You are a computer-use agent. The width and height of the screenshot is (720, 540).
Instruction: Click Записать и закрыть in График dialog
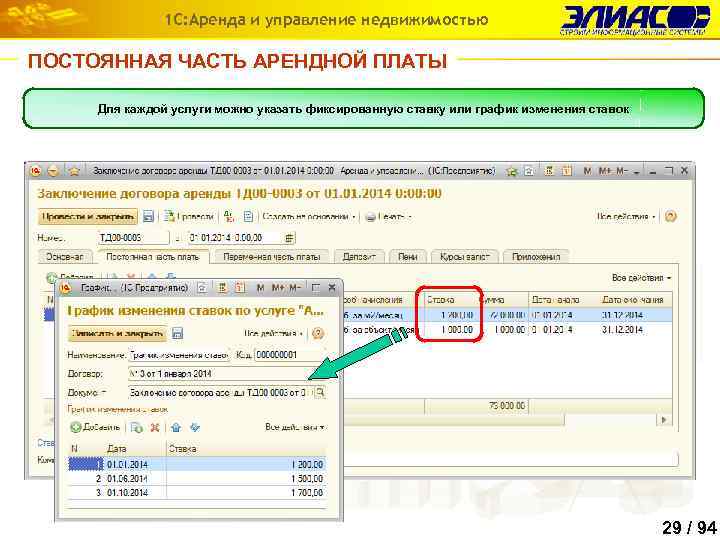pyautogui.click(x=118, y=333)
